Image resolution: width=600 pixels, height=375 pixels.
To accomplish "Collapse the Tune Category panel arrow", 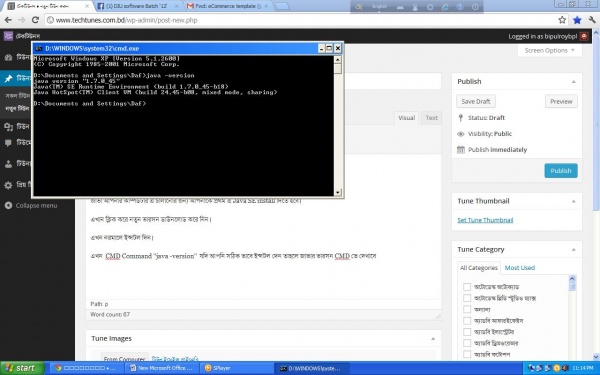I will (573, 249).
